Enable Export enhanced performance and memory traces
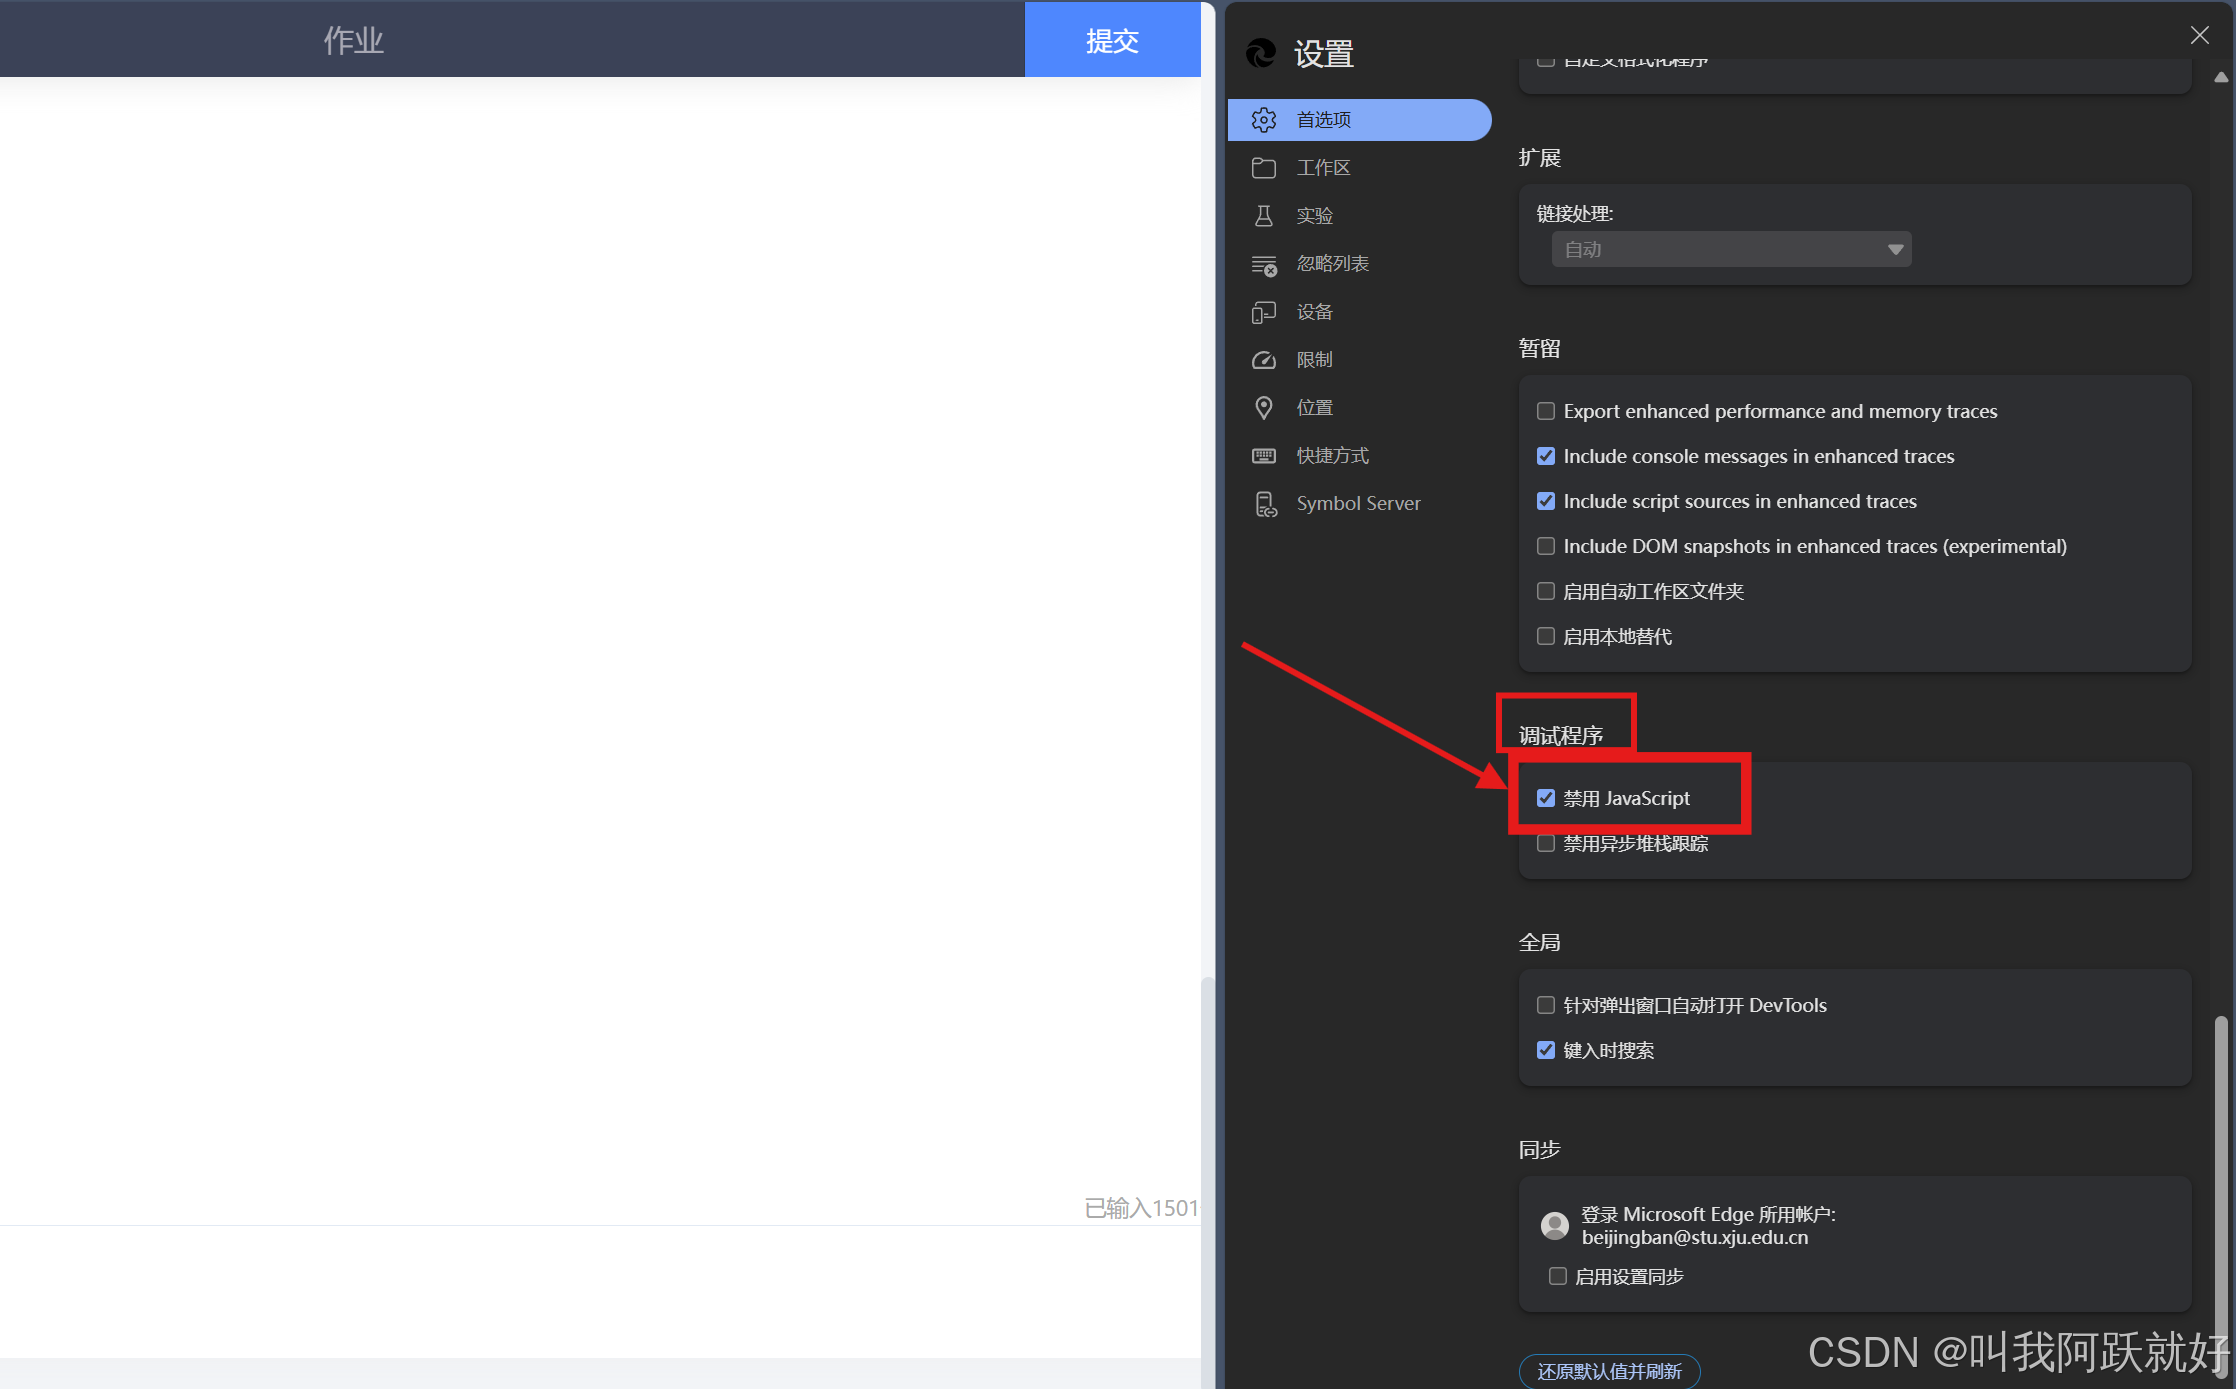 [x=1546, y=411]
